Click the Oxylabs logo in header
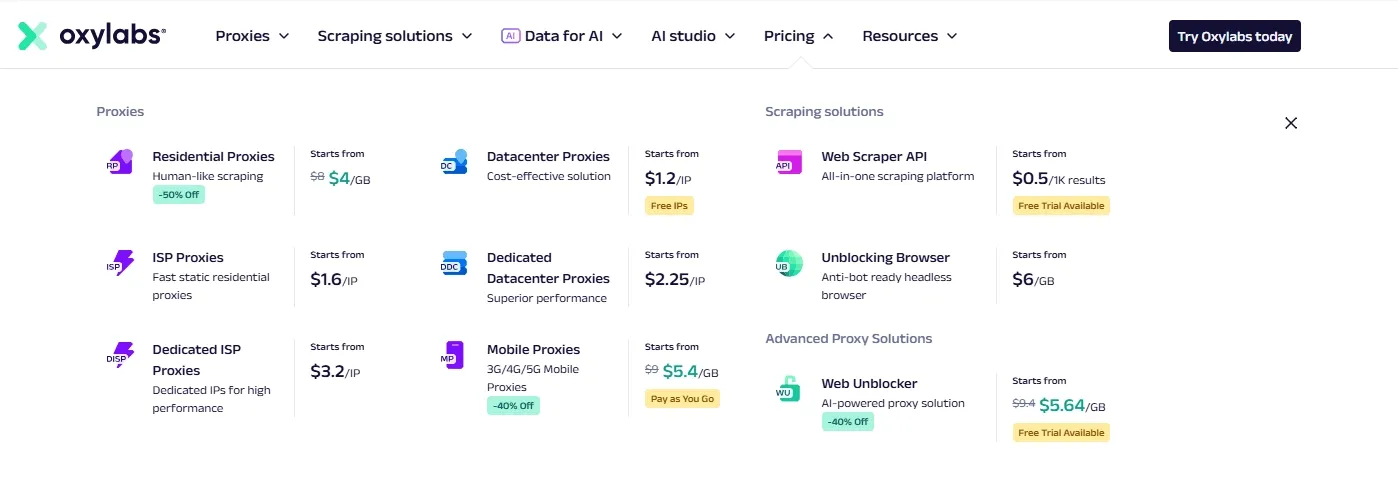The width and height of the screenshot is (1398, 479). coord(92,36)
